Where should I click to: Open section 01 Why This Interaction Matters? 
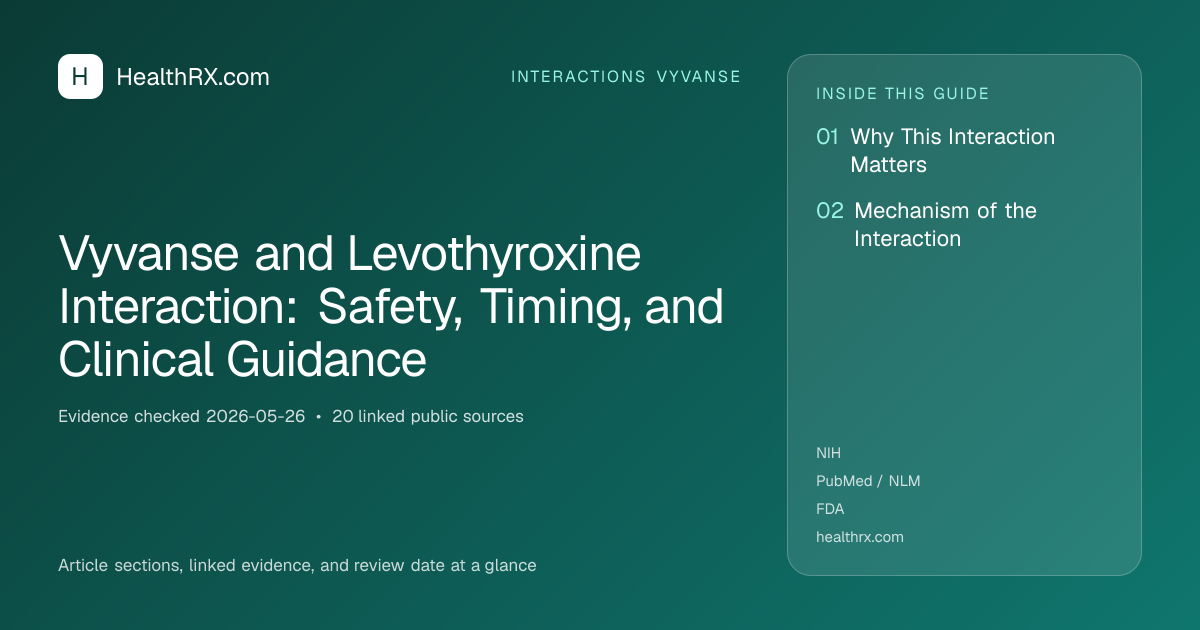[x=936, y=151]
